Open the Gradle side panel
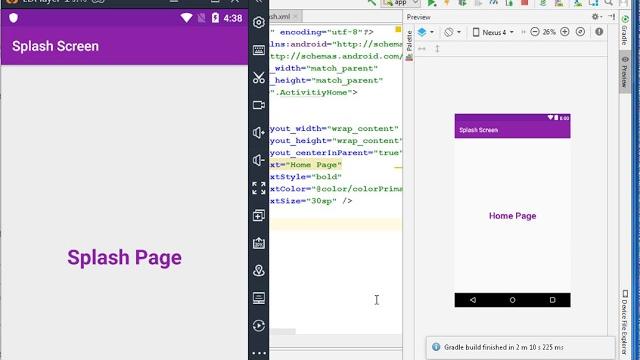The height and width of the screenshot is (360, 640). (624, 30)
